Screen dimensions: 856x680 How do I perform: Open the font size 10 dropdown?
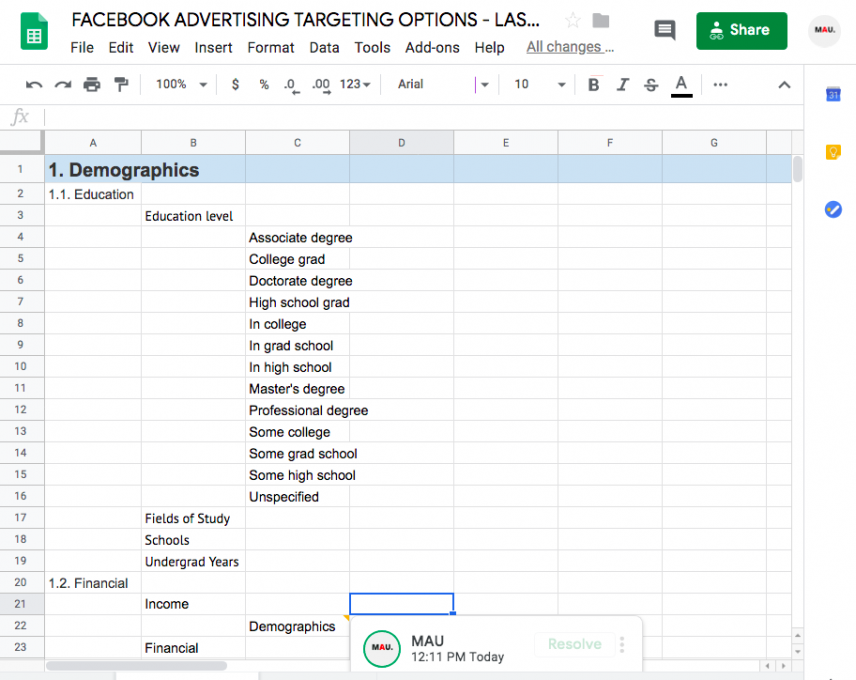539,84
